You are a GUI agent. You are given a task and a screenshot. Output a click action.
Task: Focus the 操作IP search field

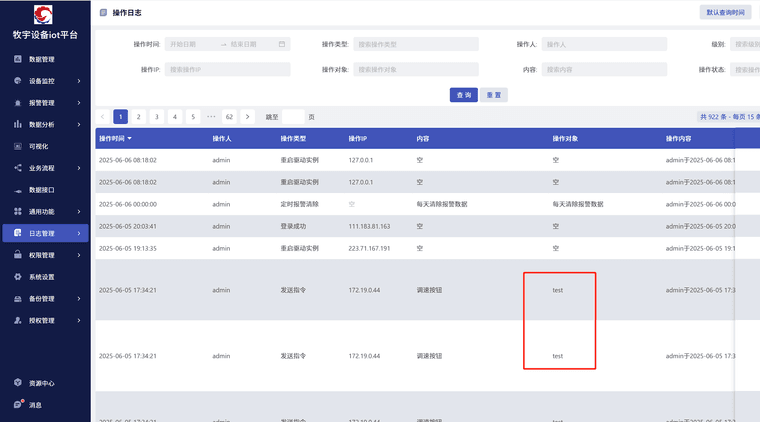coord(227,69)
